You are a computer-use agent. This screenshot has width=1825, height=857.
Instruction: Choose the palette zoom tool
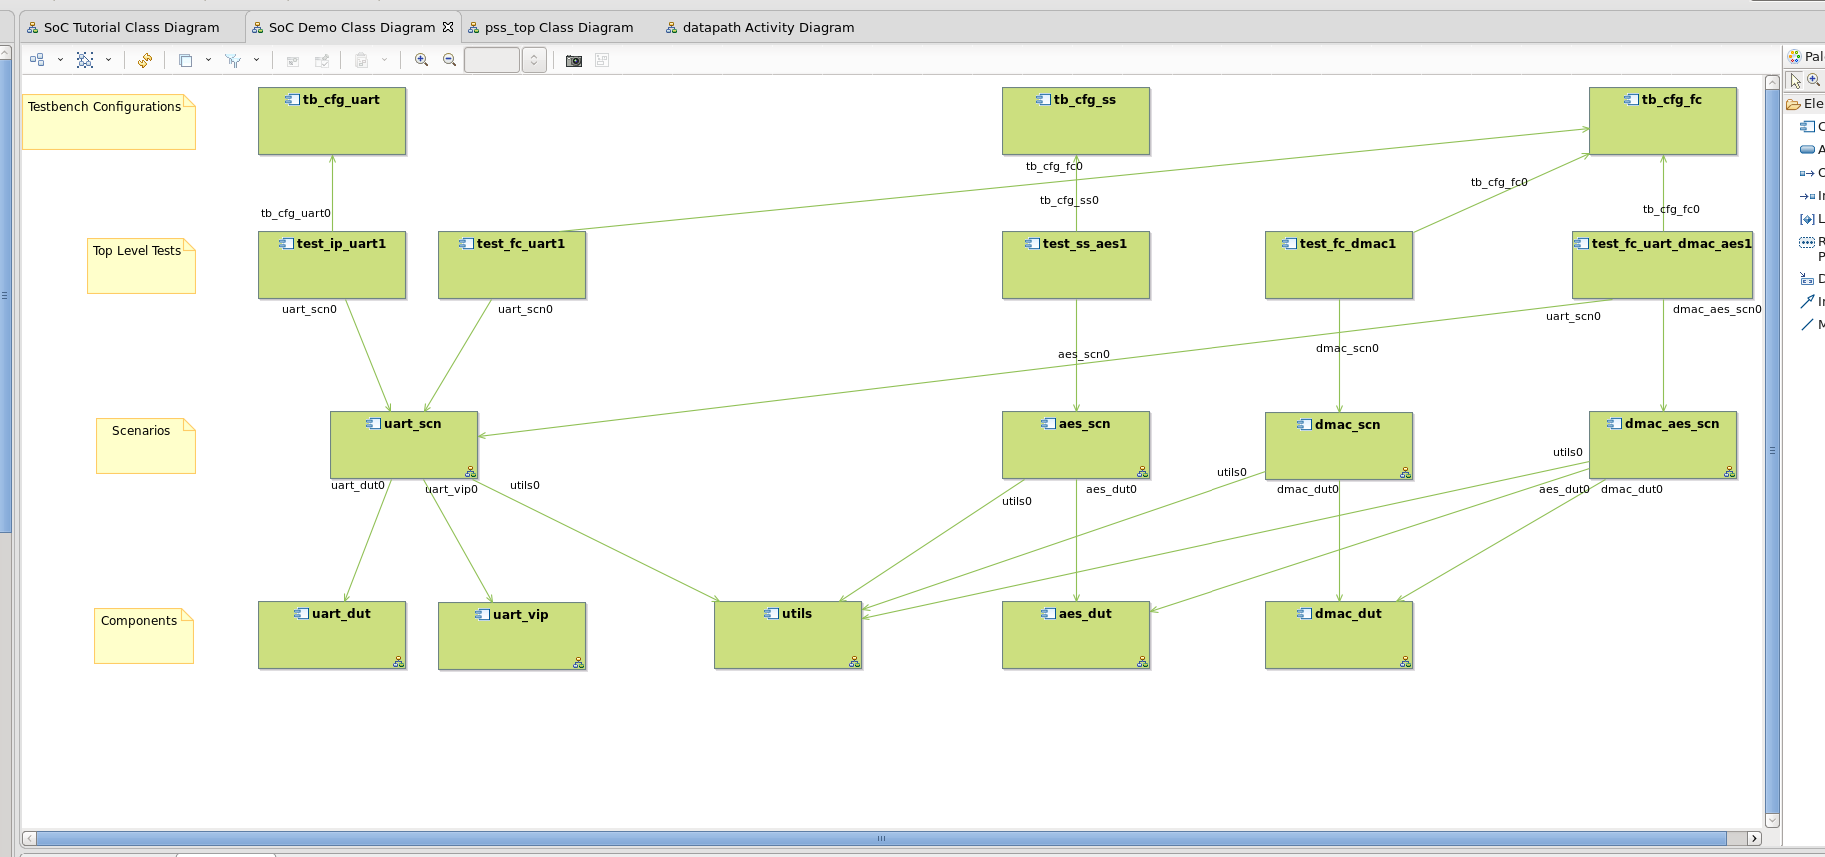tap(1813, 80)
